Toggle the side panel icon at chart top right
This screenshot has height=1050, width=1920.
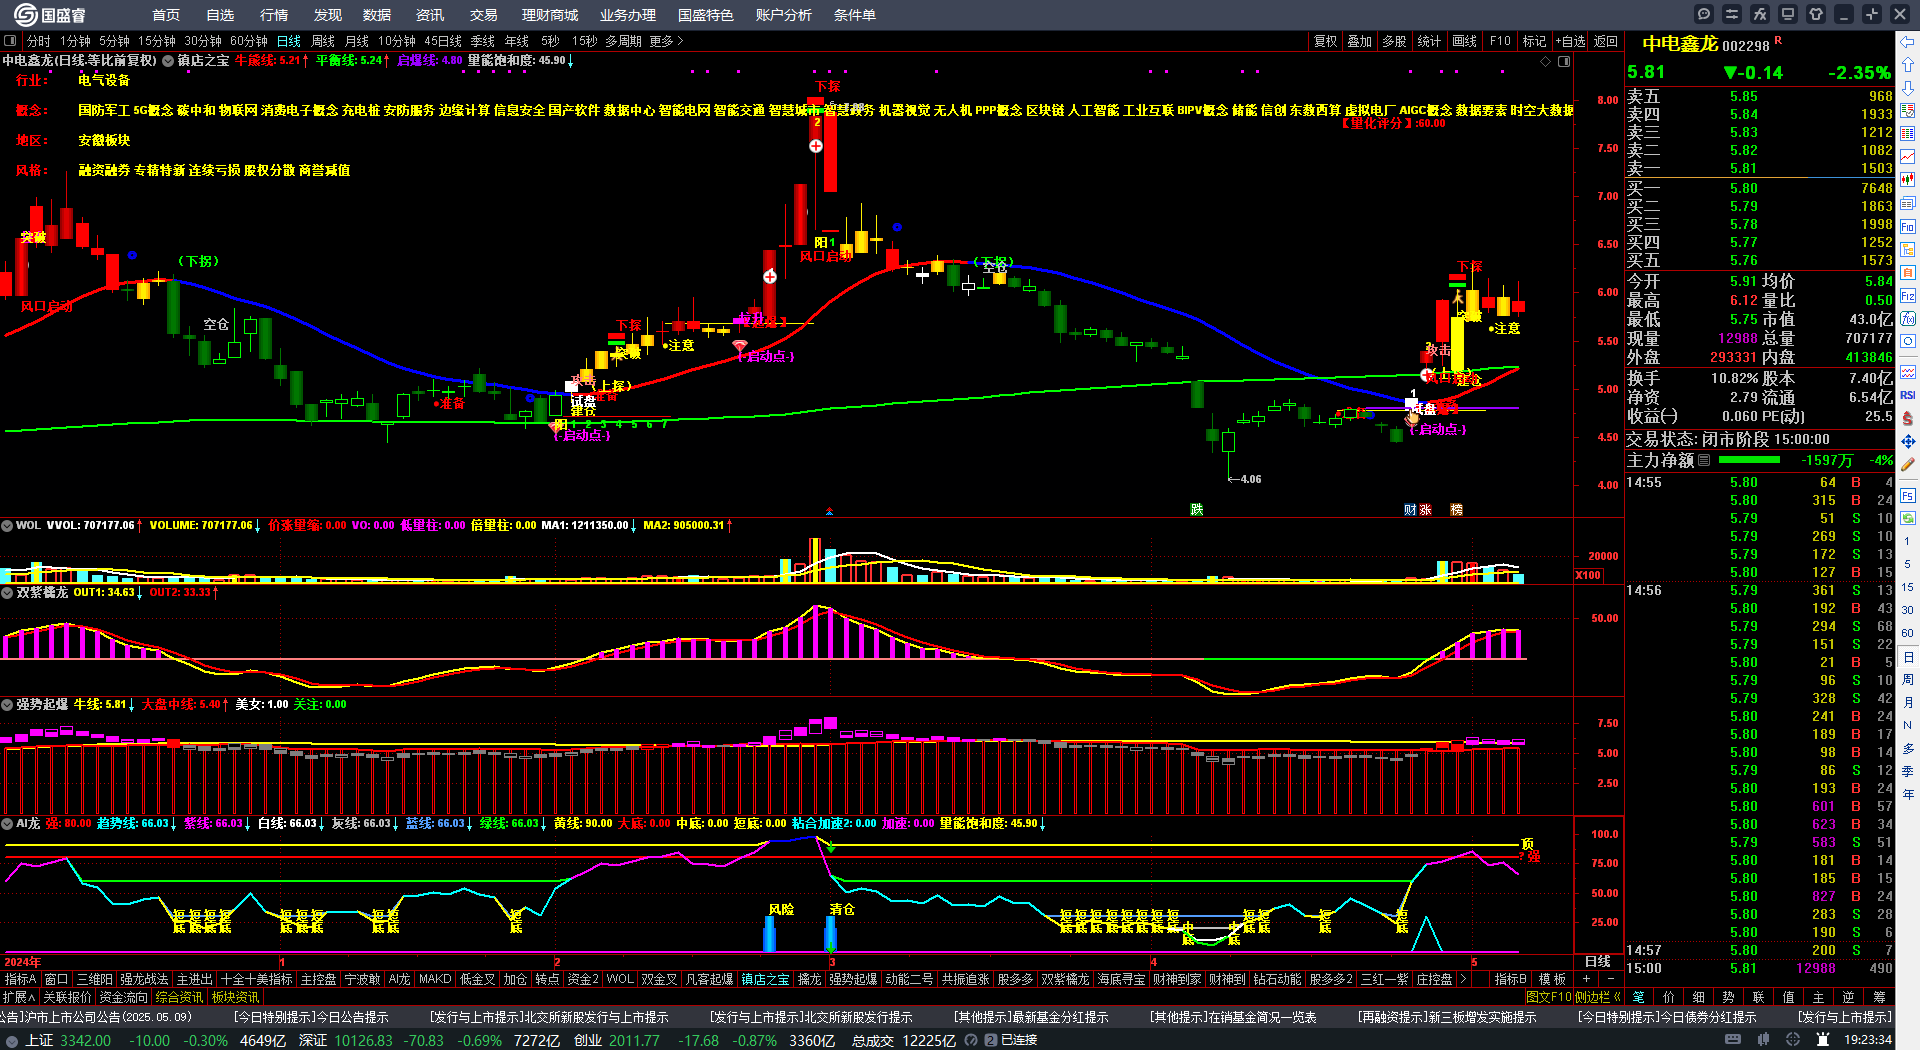(x=1564, y=61)
